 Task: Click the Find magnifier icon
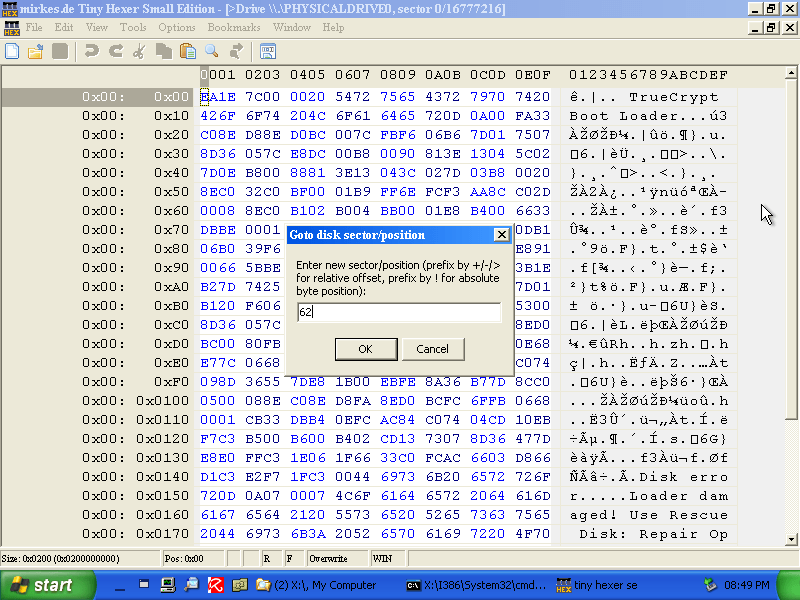pos(212,51)
